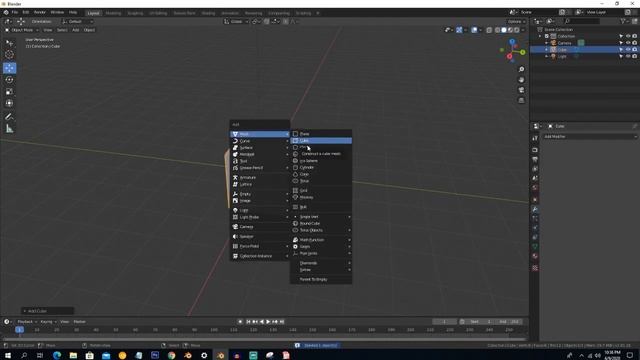This screenshot has height=360, width=640.
Task: Select the Measure tool
Action: point(9,129)
